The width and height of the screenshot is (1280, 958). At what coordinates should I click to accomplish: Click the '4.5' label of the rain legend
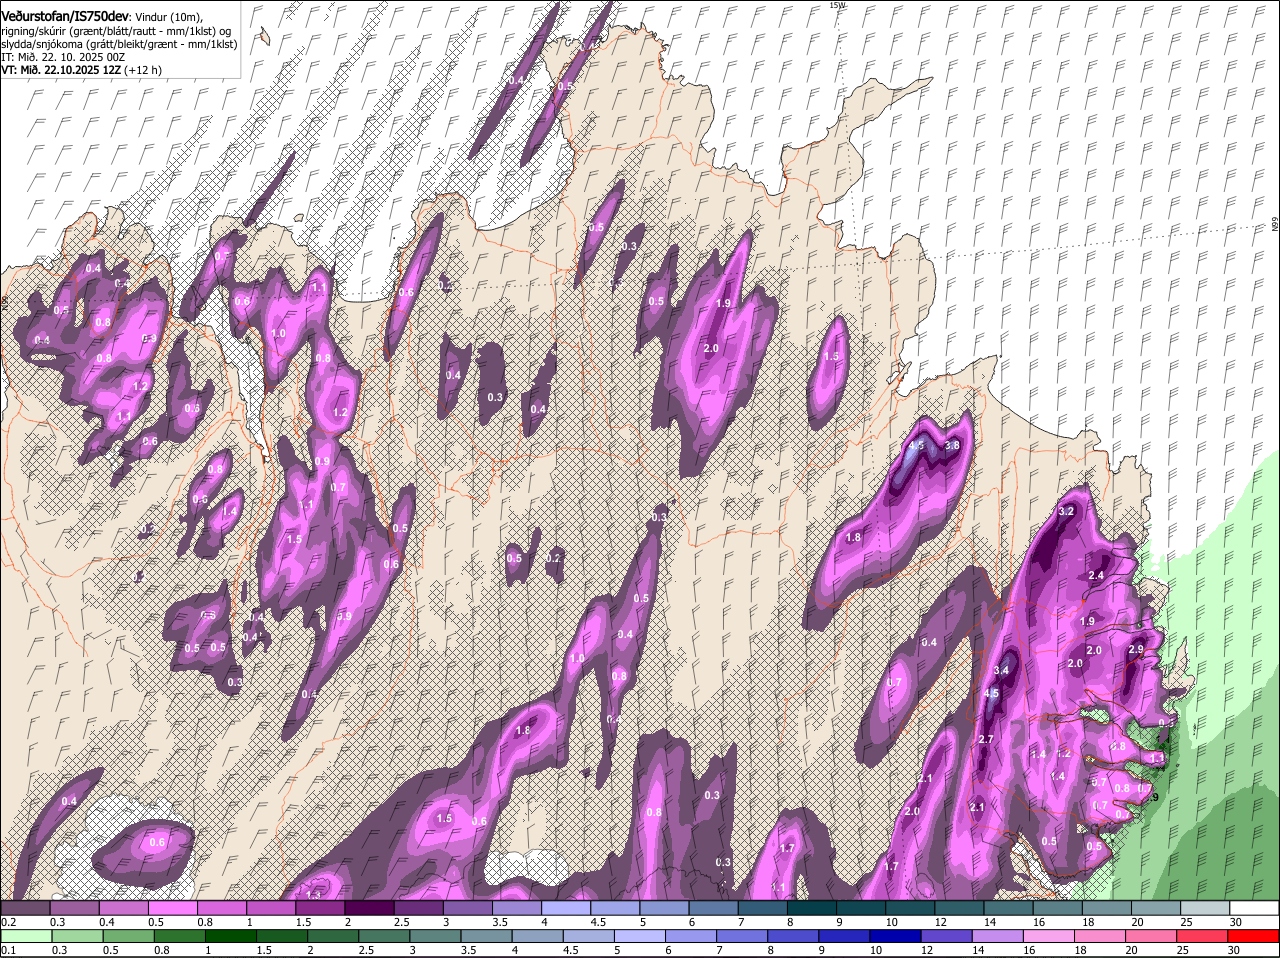click(x=571, y=950)
